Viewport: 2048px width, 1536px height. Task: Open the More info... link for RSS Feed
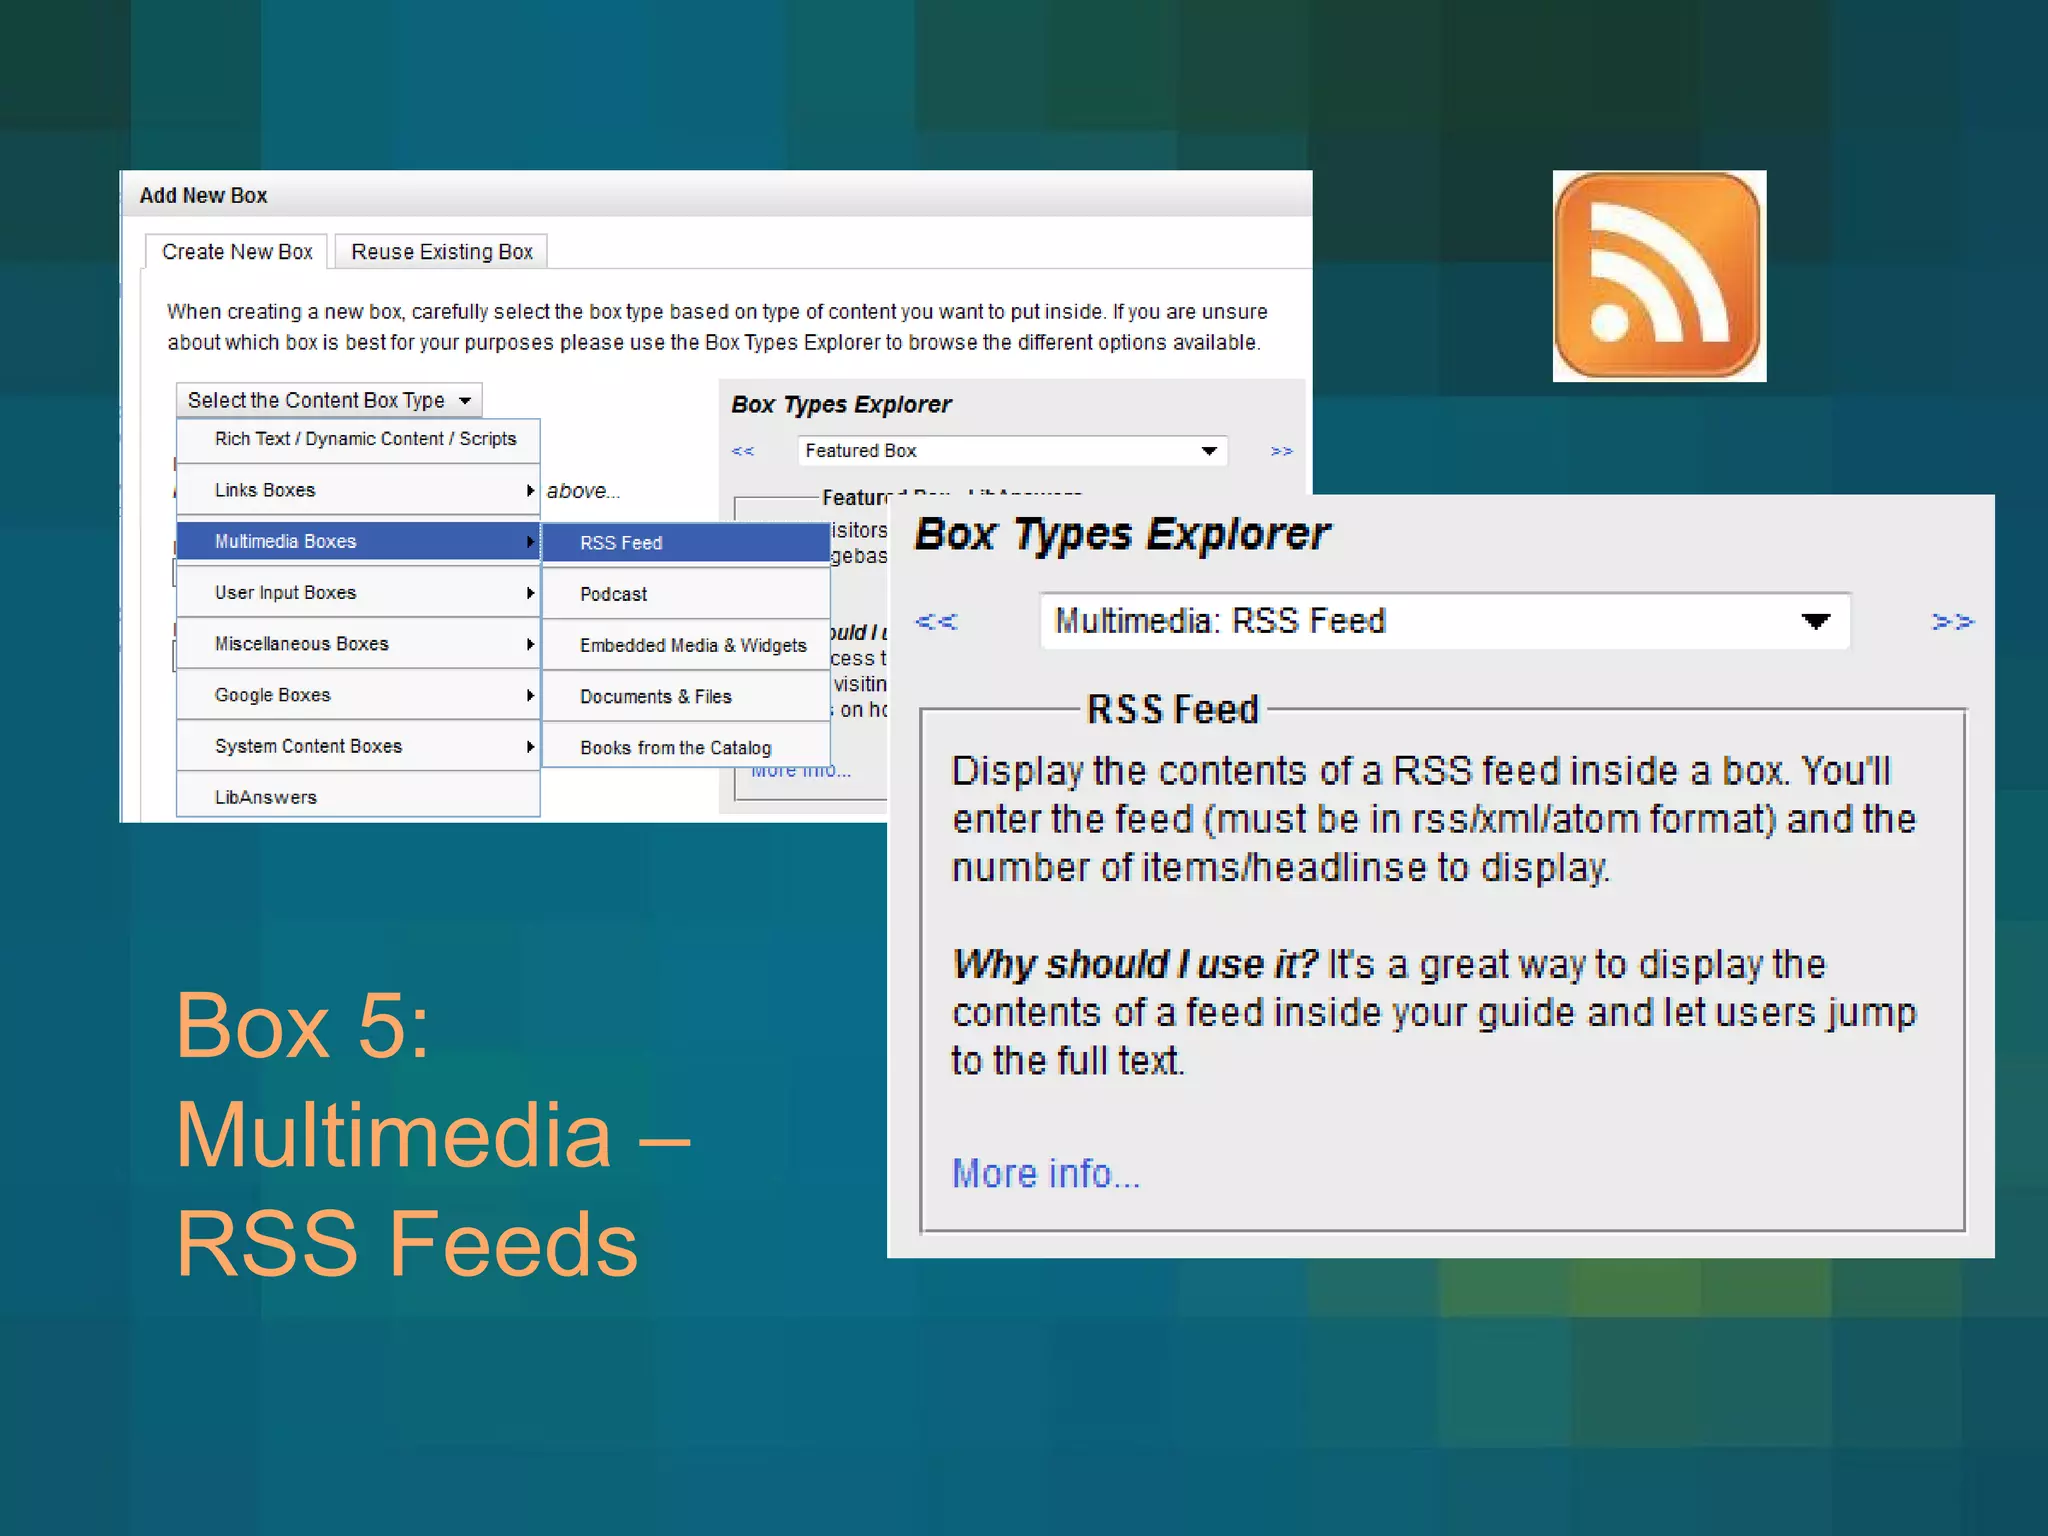[1045, 1173]
